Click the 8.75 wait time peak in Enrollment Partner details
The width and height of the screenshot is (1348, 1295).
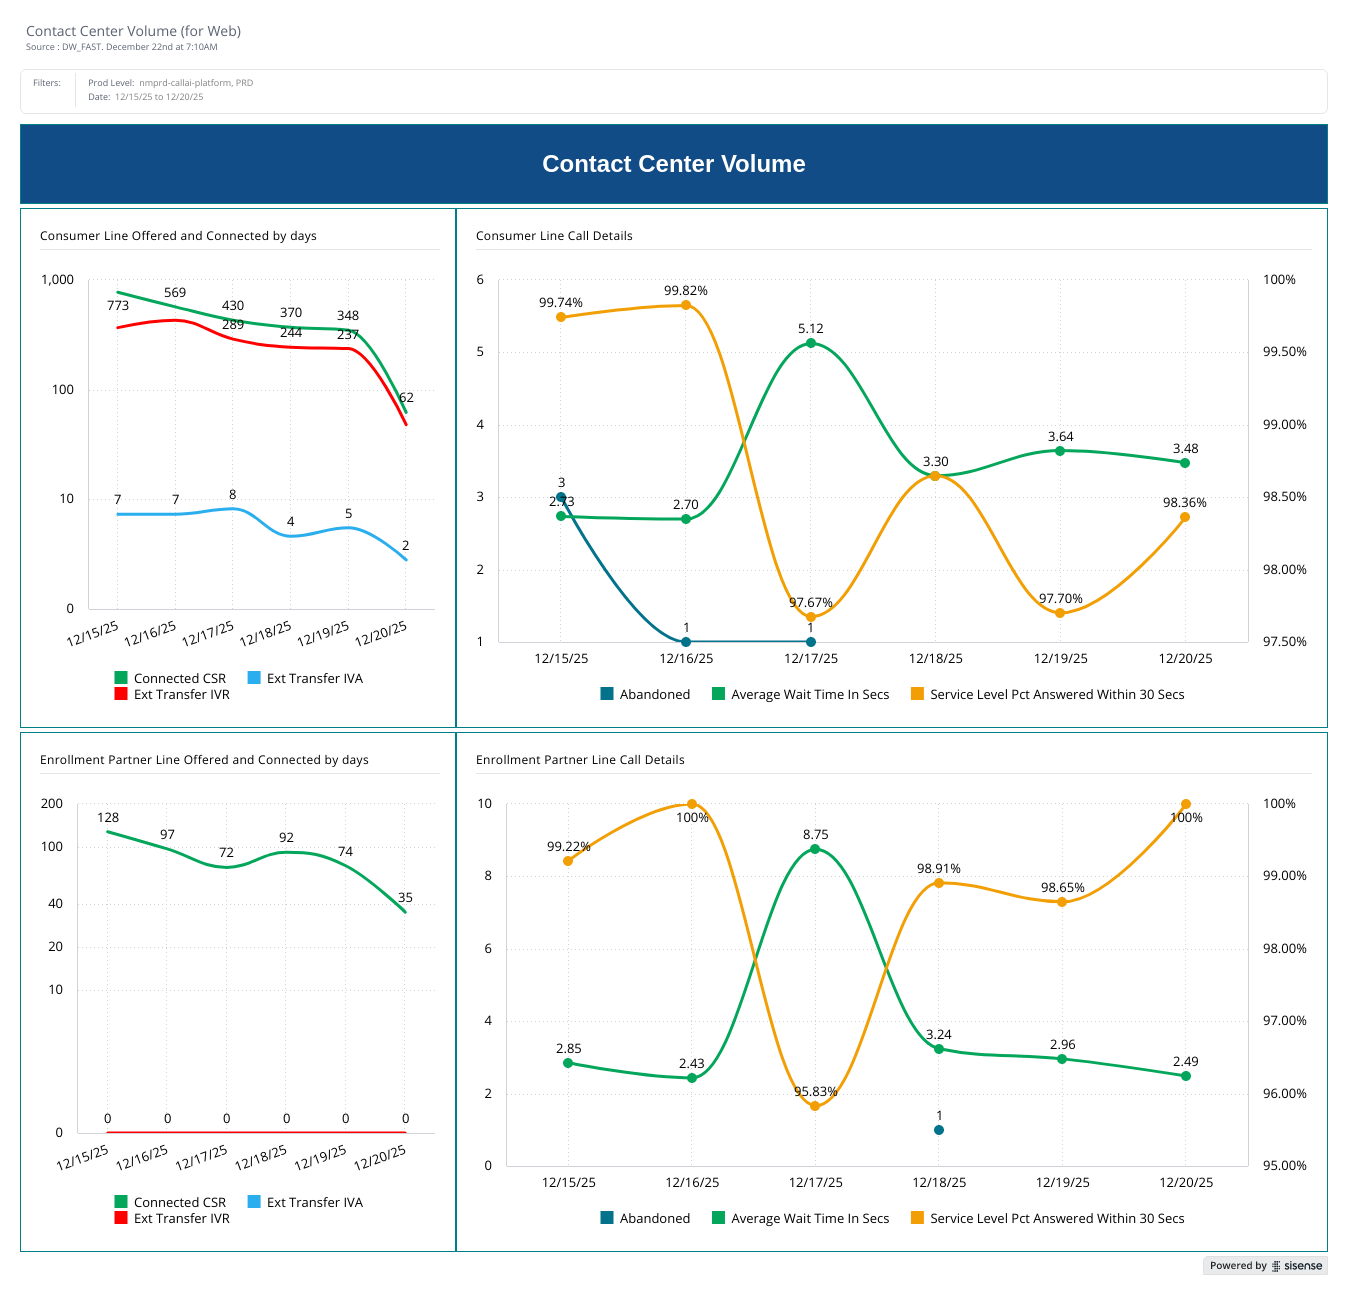point(815,849)
